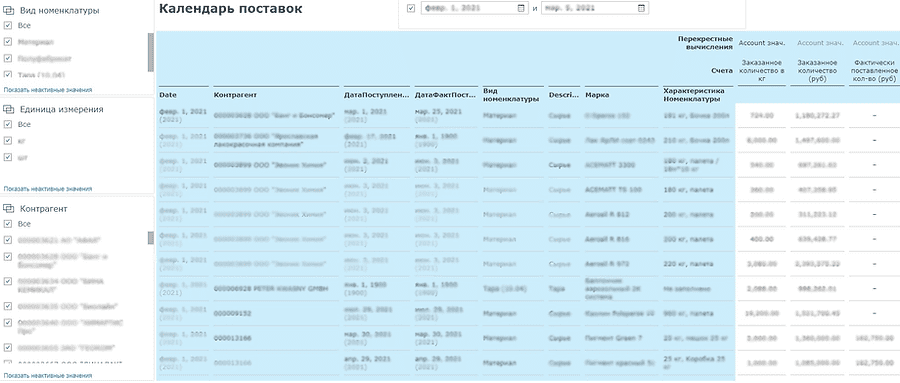Click the Единица измерения filter panel icon
Screen dimensions: 900x383
(9, 109)
